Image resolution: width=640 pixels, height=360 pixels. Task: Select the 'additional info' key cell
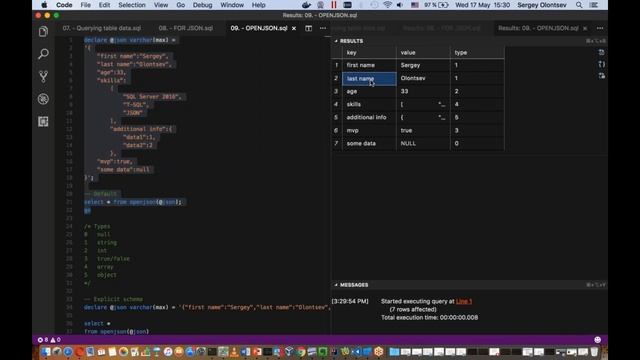[x=369, y=117]
